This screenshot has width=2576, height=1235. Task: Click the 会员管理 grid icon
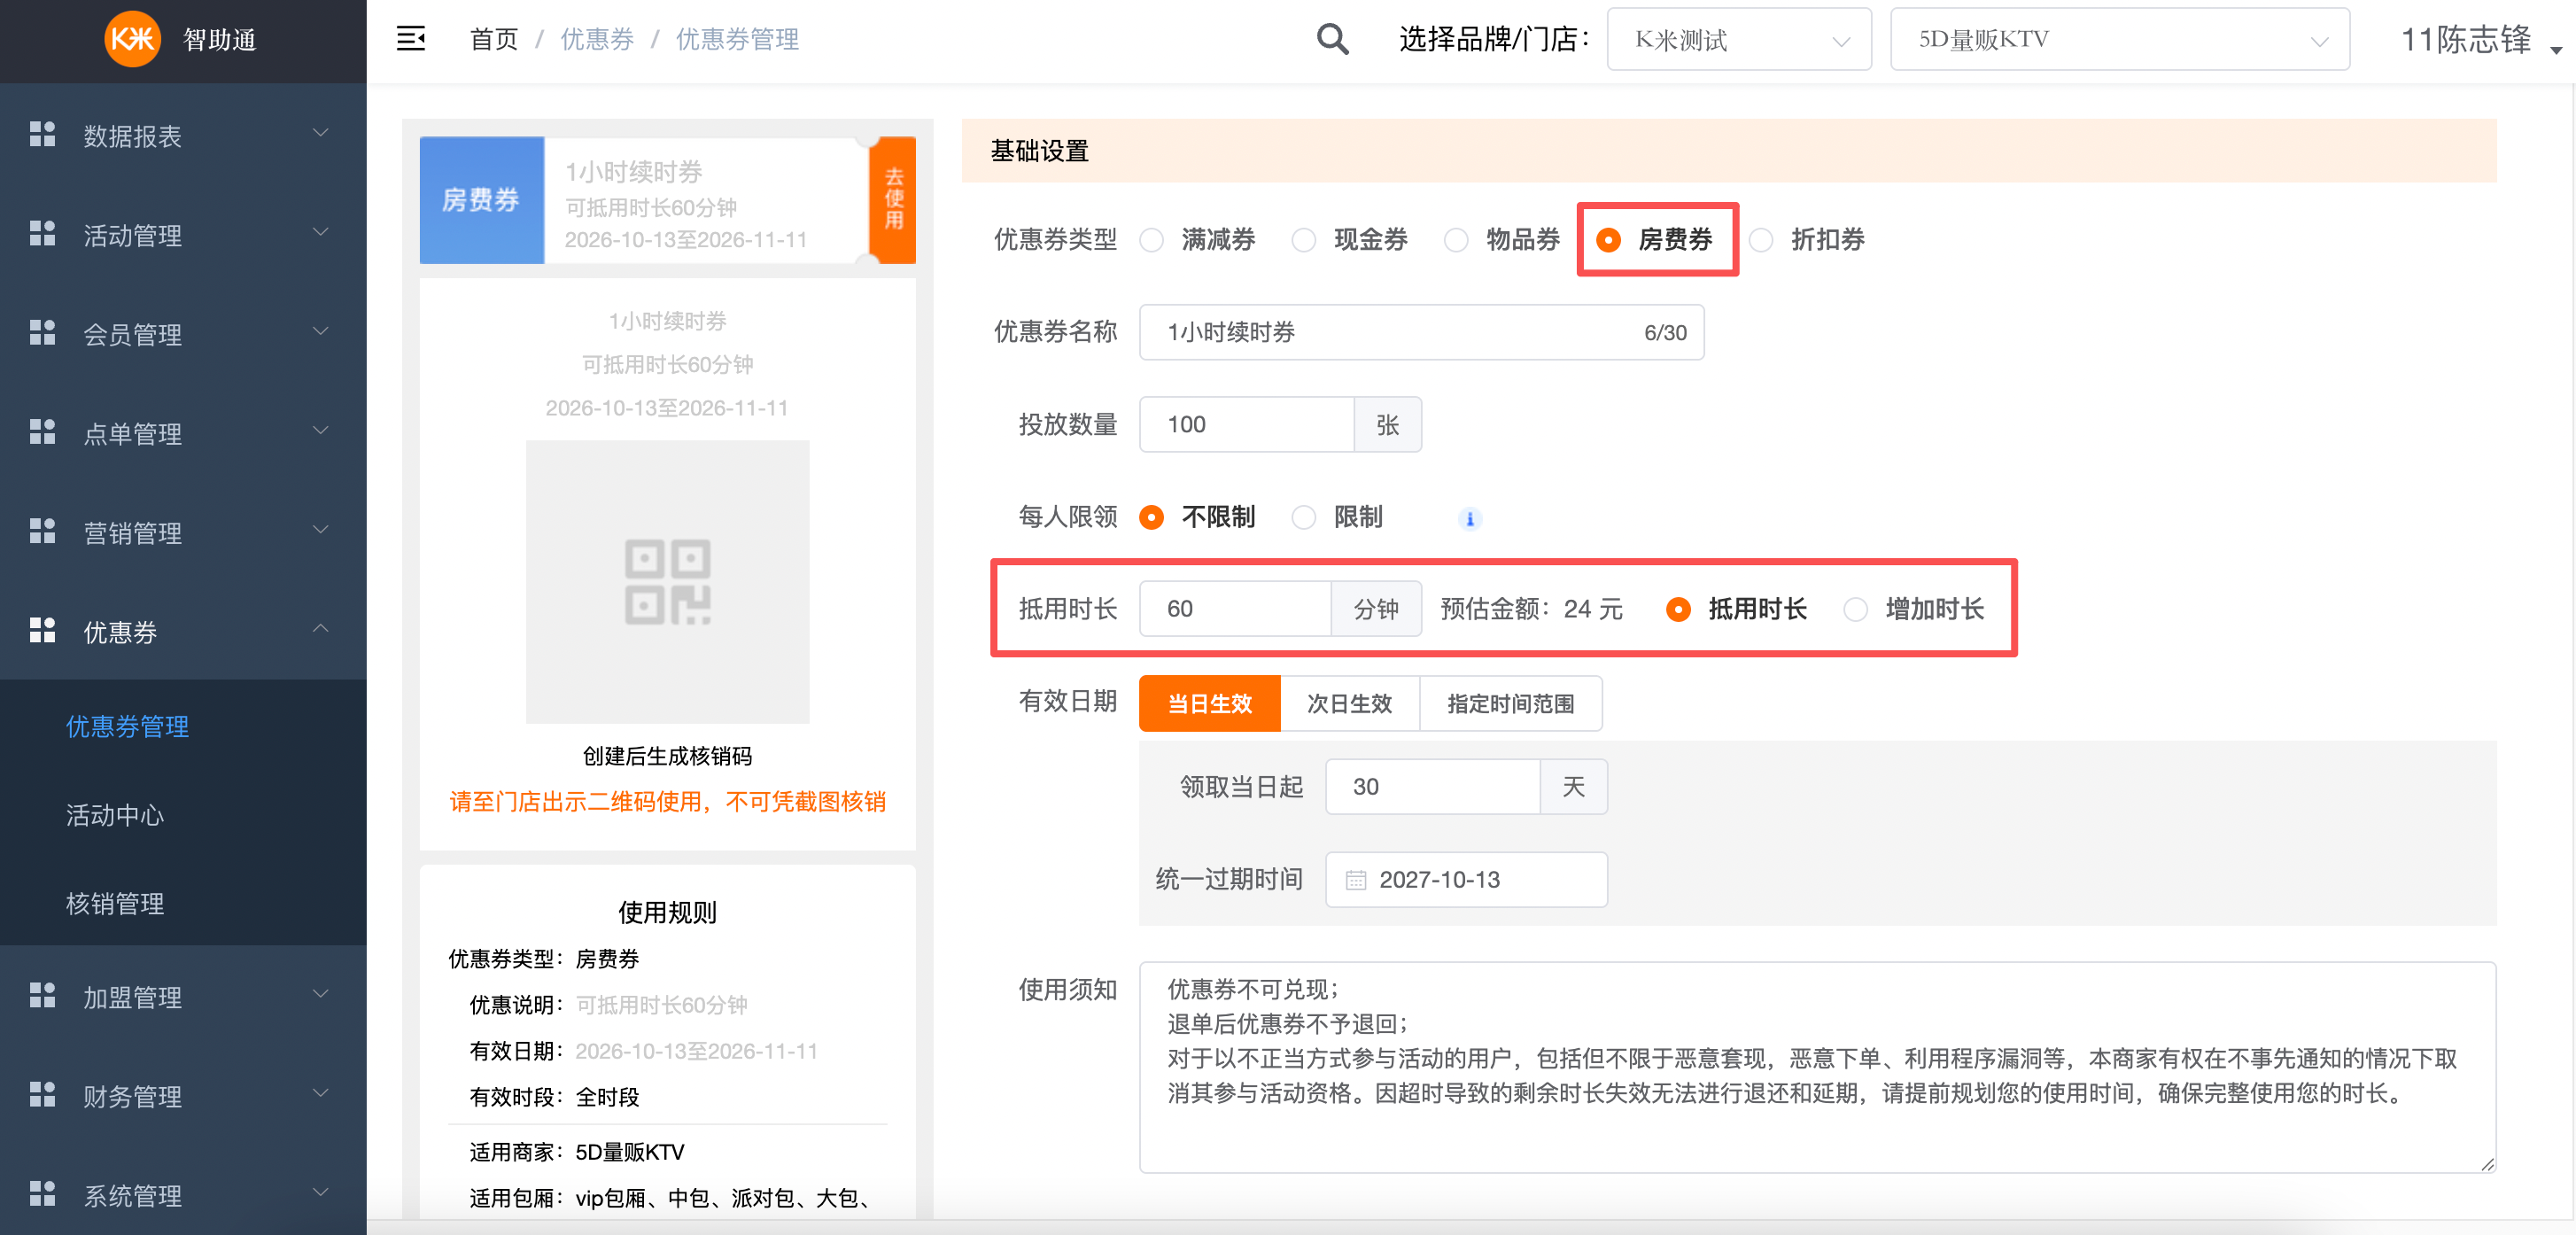(42, 332)
